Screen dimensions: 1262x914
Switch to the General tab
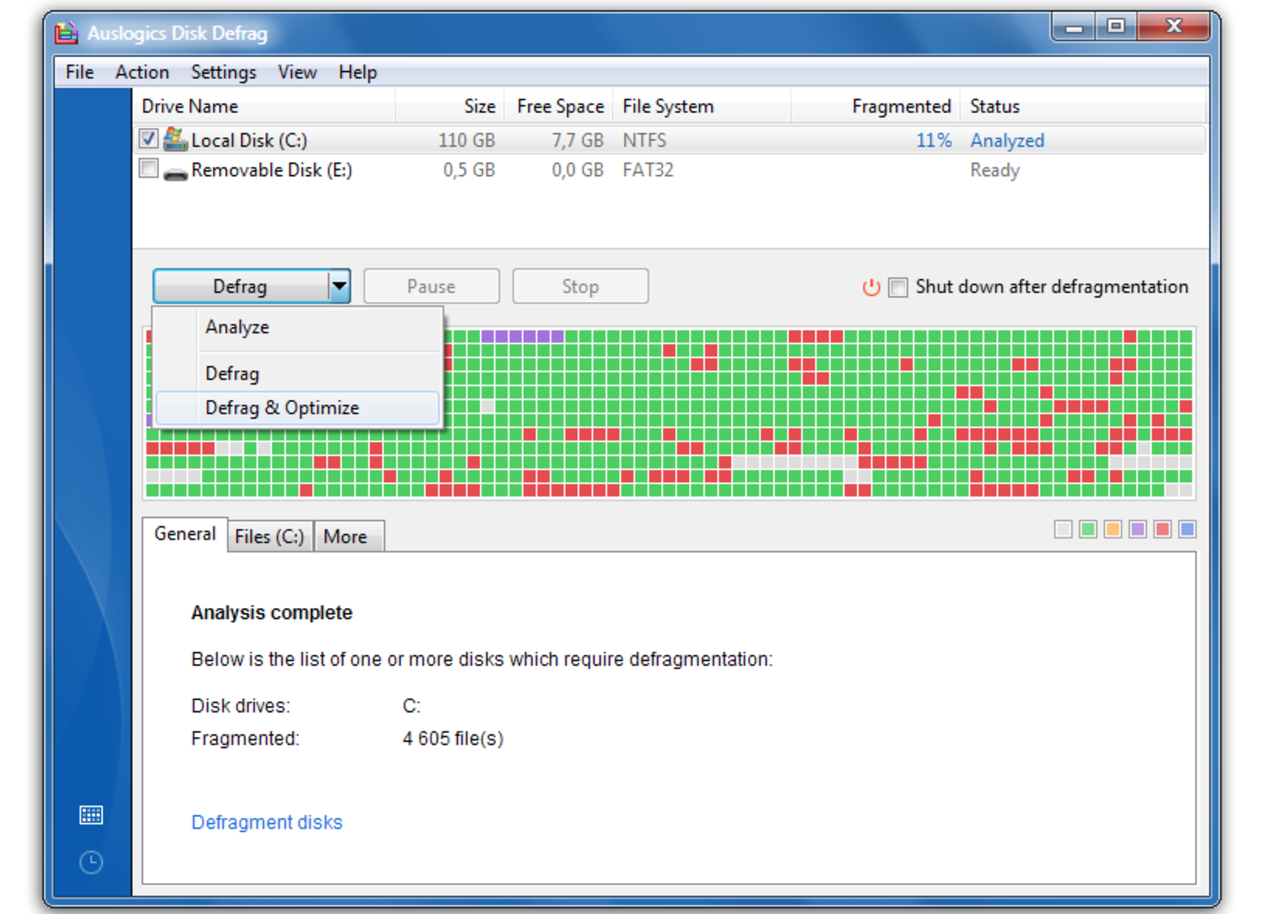point(184,534)
